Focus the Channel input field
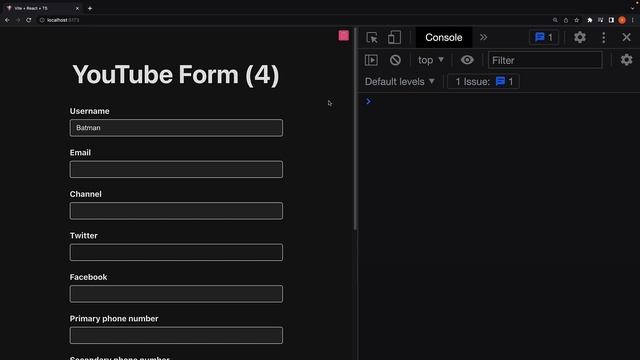Image resolution: width=640 pixels, height=360 pixels. 176,211
